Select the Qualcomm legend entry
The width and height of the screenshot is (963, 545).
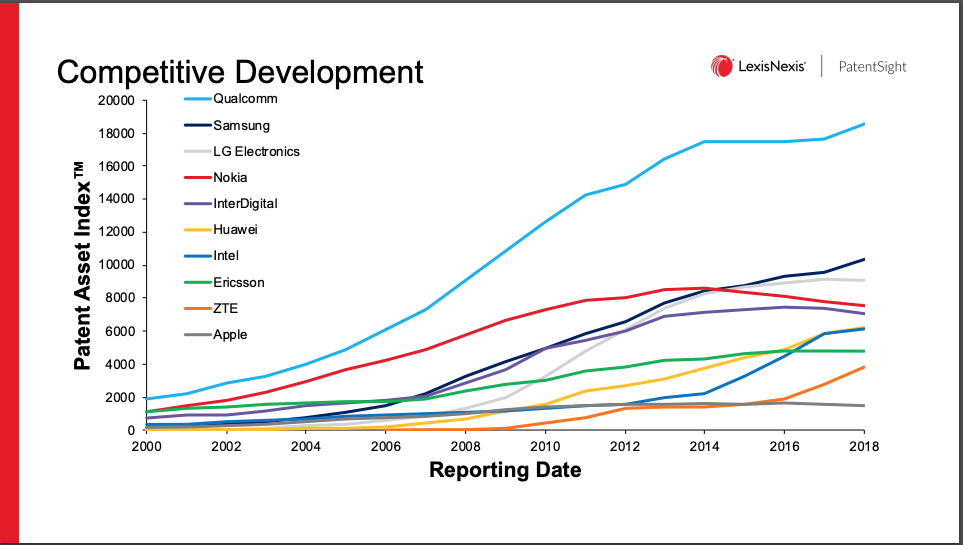(245, 99)
